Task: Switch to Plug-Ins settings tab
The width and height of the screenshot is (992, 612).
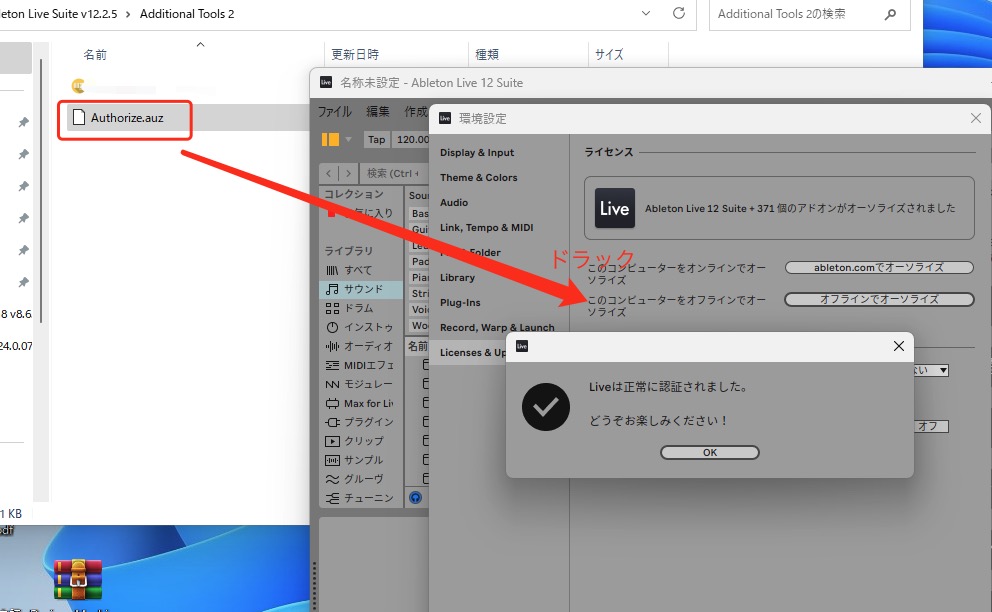Action: (x=460, y=303)
